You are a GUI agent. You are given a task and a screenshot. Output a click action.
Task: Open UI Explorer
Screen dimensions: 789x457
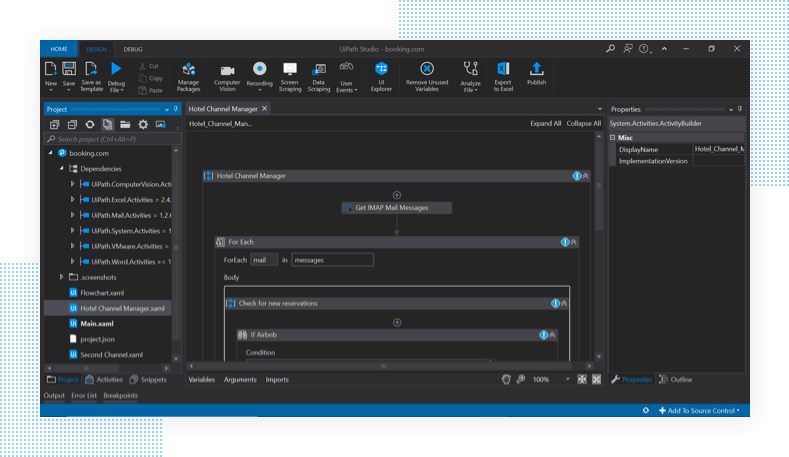(x=381, y=77)
